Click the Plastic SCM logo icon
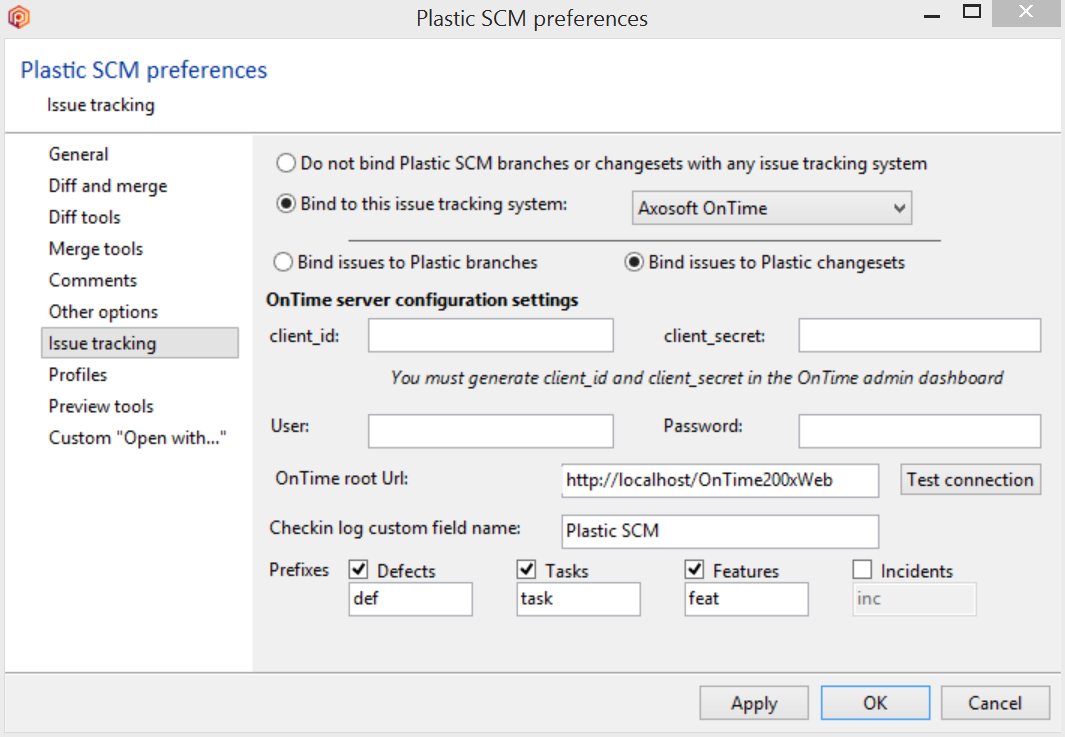 (18, 16)
